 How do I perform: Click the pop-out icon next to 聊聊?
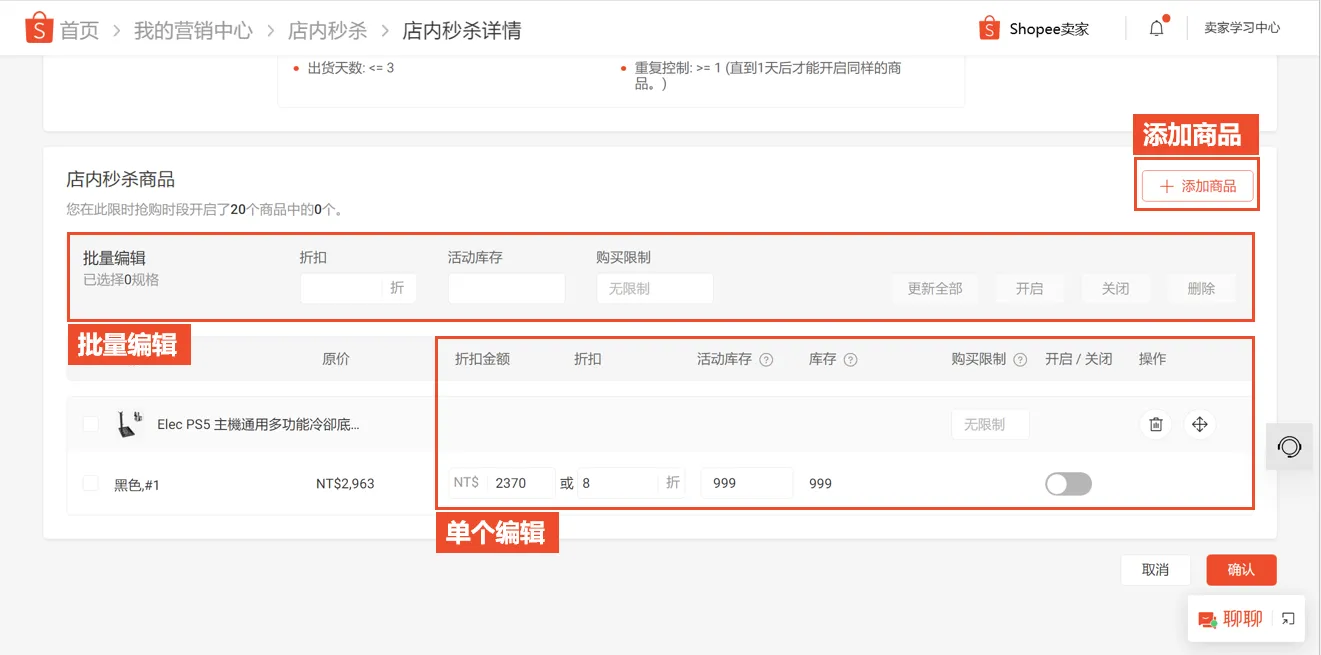click(x=1289, y=618)
